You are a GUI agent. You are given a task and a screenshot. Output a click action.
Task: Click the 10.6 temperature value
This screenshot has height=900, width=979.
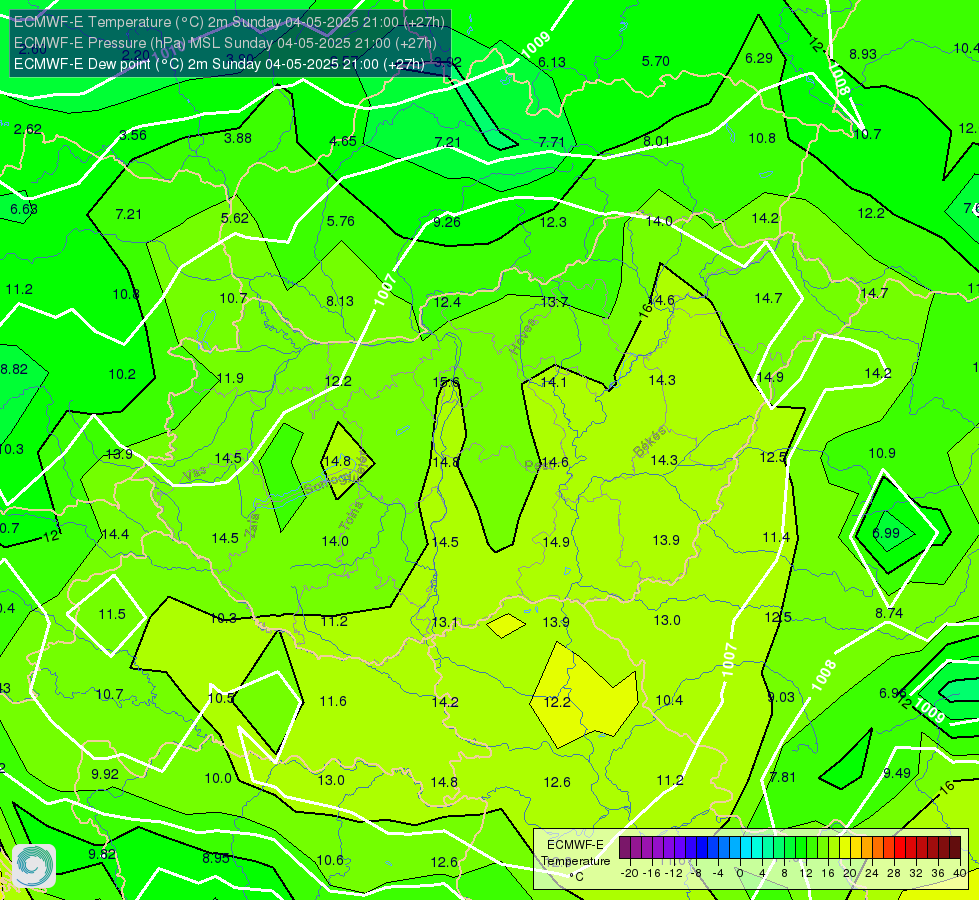pos(330,860)
